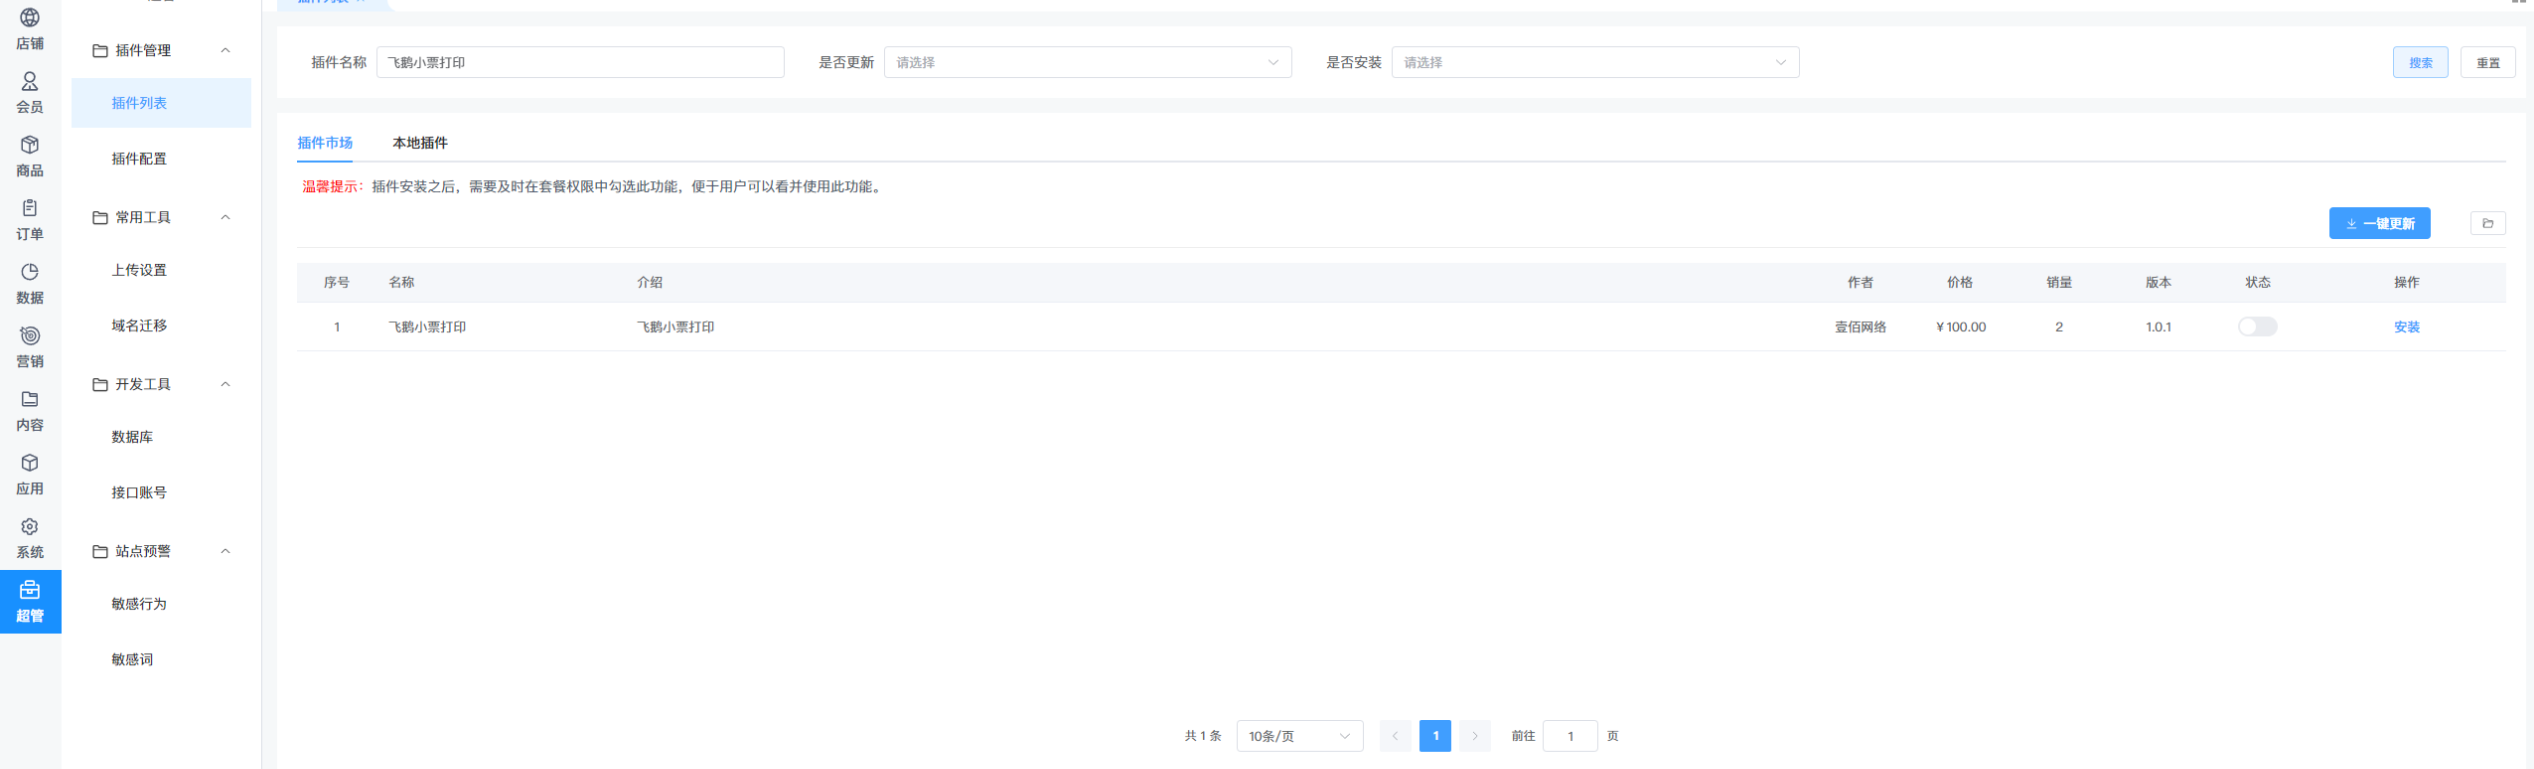This screenshot has height=769, width=2534.
Task: Click the 介绍 column header
Action: pyautogui.click(x=650, y=283)
